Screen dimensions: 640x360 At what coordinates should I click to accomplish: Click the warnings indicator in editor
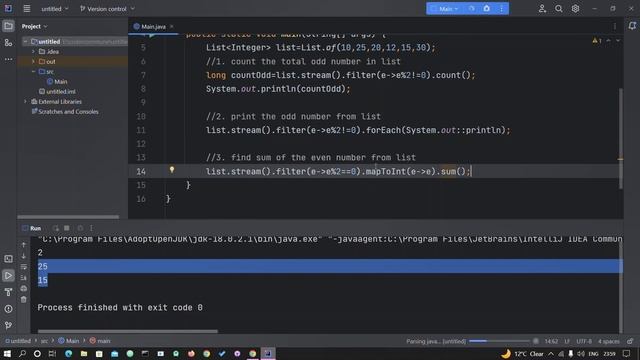pyautogui.click(x=597, y=40)
